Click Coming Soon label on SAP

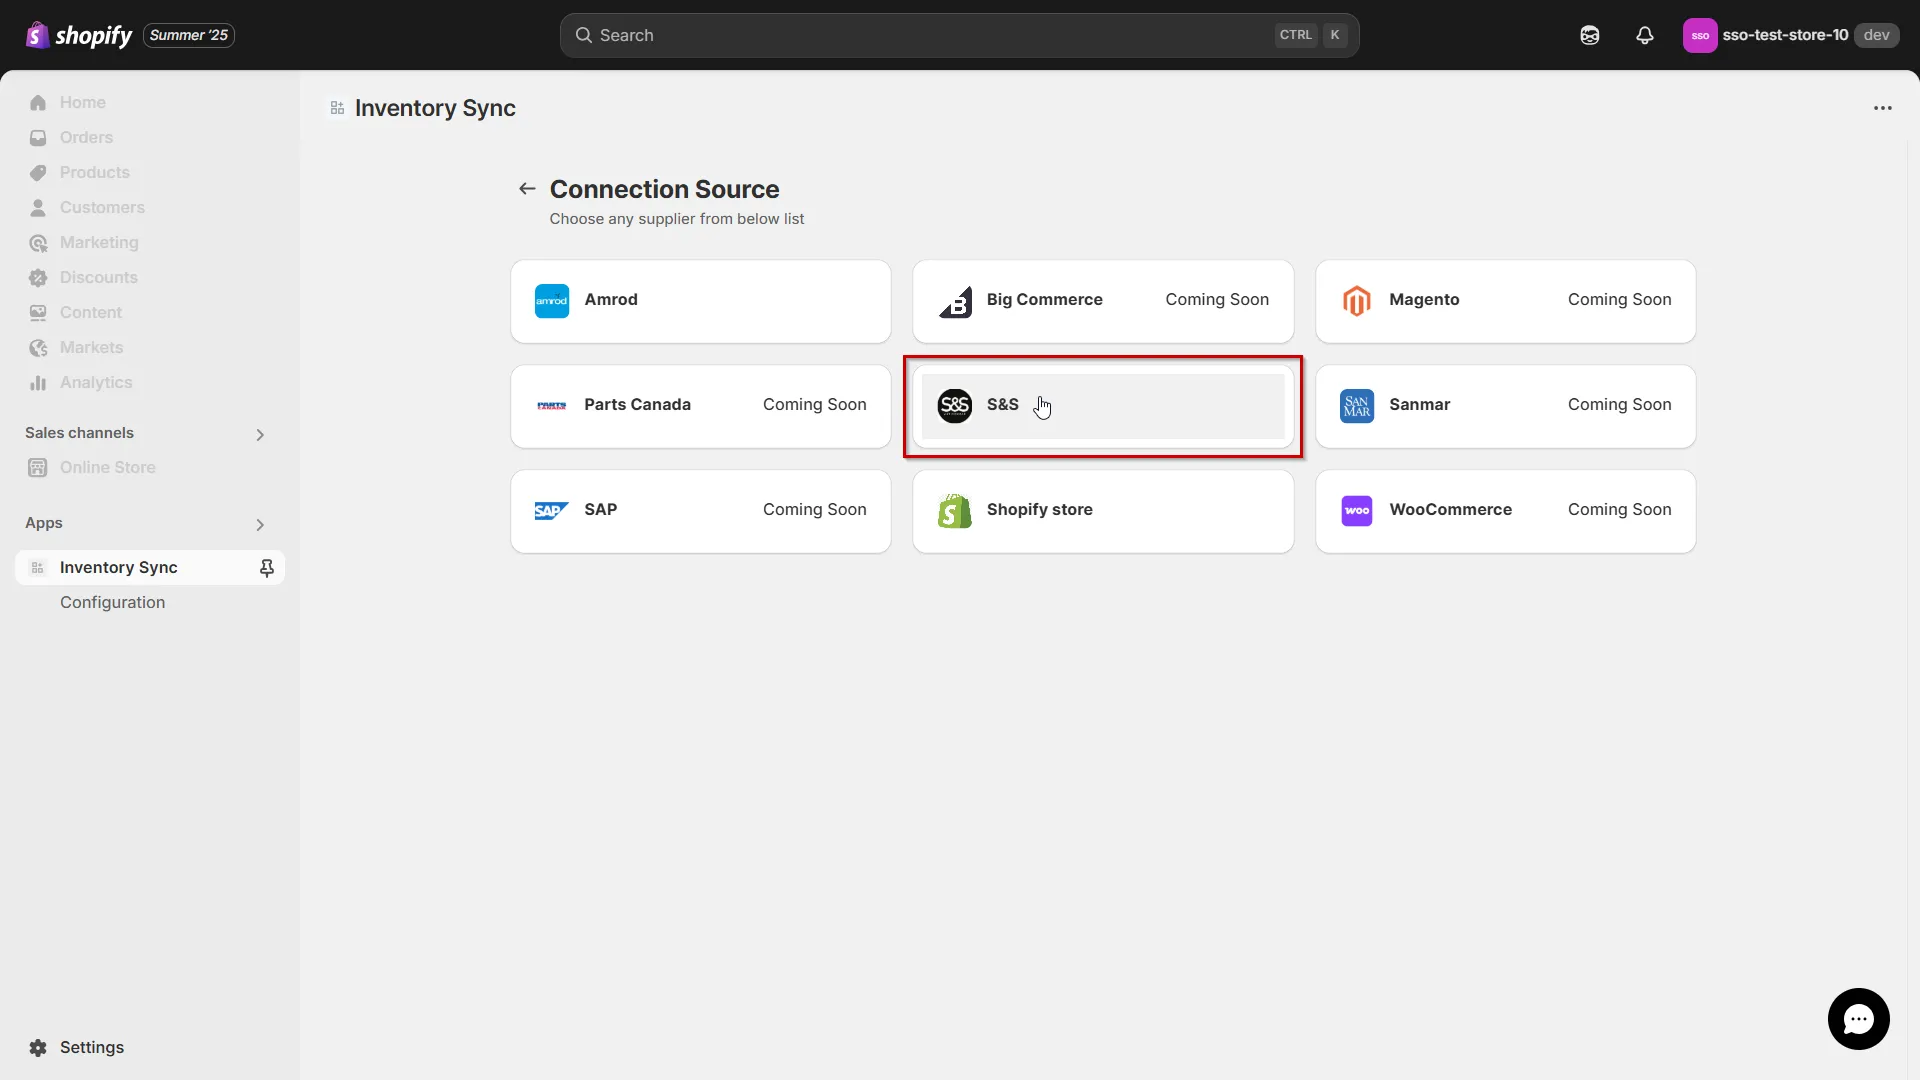[814, 509]
